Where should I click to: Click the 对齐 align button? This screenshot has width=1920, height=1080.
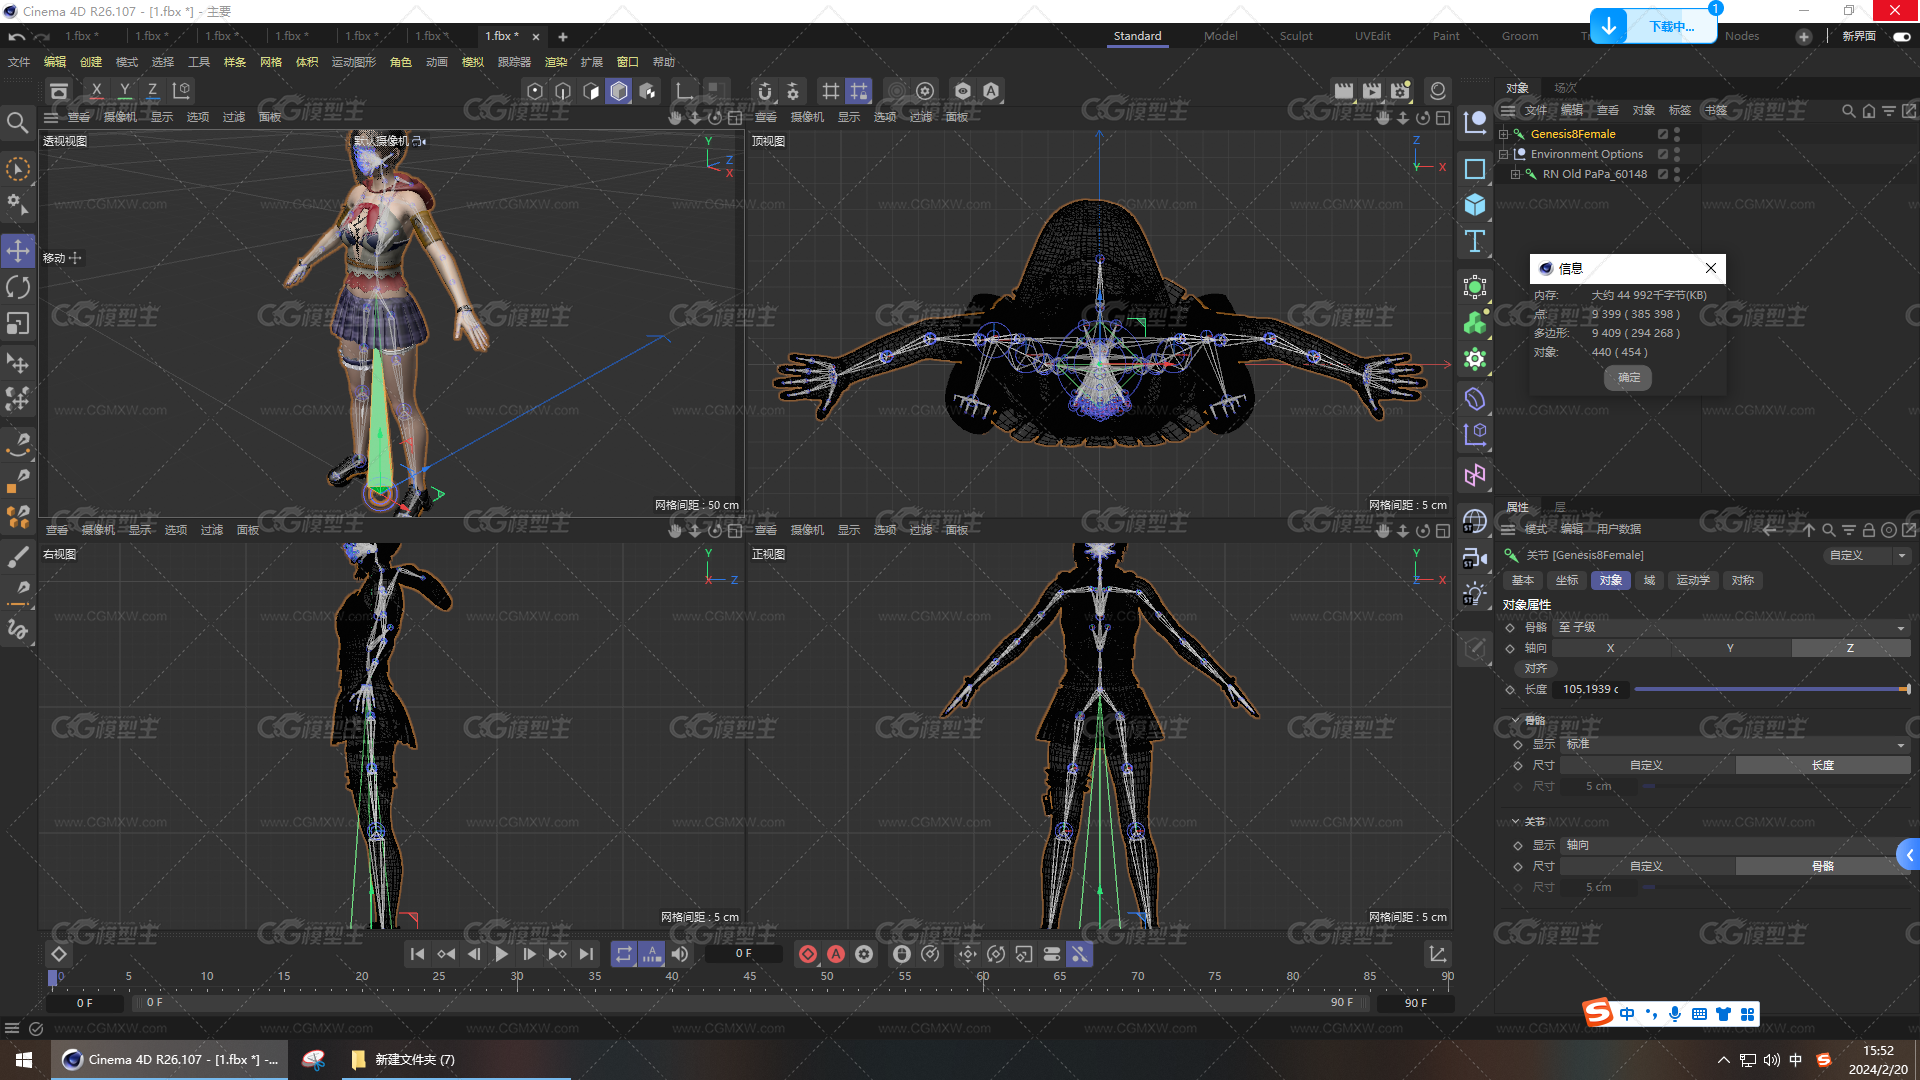(x=1536, y=668)
